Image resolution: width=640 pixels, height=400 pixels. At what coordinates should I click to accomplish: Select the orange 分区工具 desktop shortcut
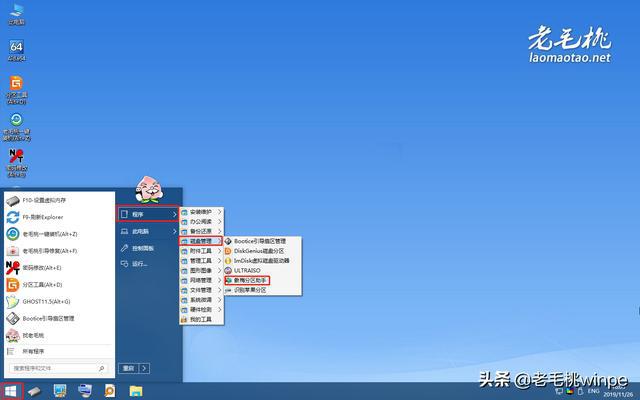click(x=16, y=90)
